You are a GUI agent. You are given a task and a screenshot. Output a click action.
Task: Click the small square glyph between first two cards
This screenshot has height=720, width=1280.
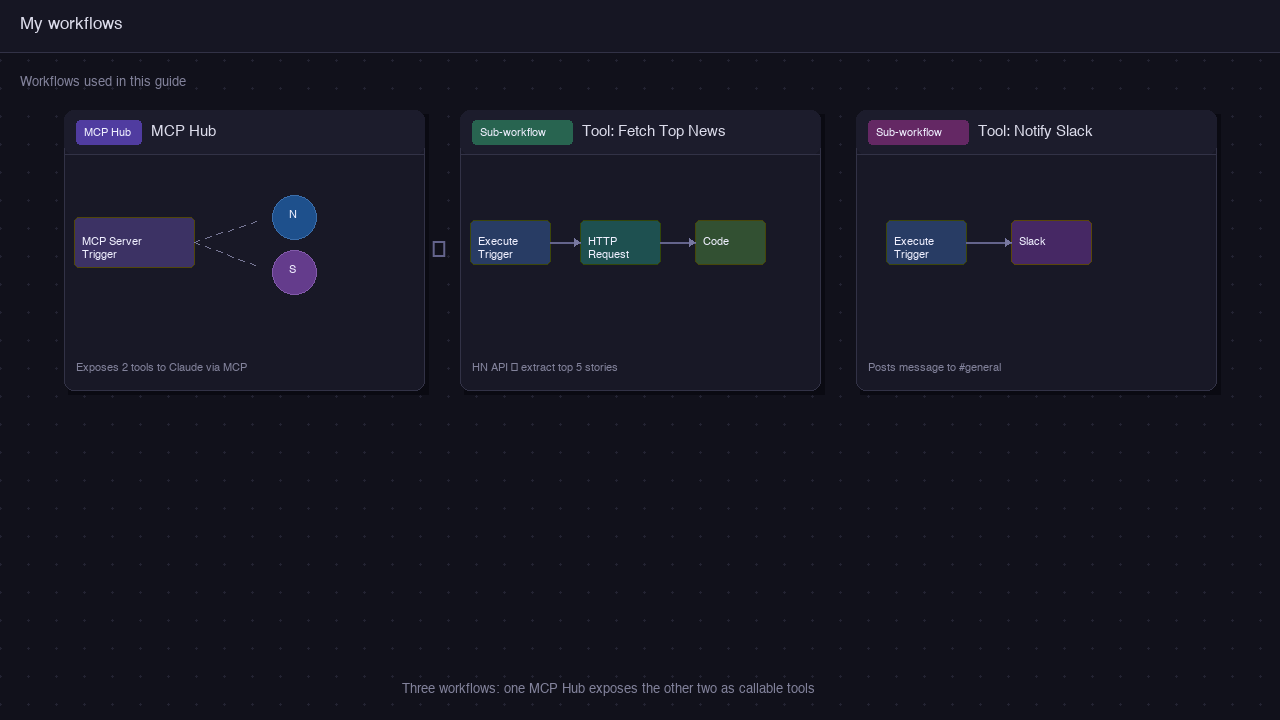pos(439,249)
